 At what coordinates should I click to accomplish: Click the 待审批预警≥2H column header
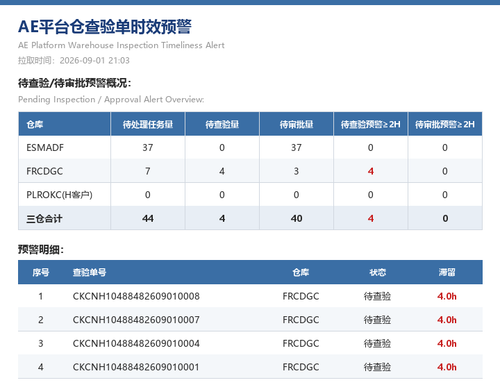[x=445, y=124]
